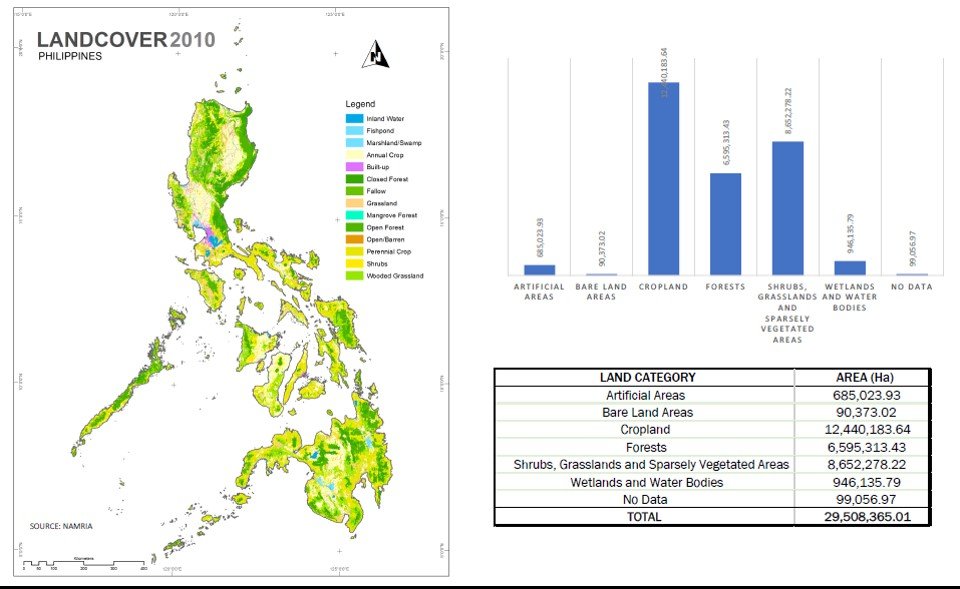The width and height of the screenshot is (960, 589).
Task: Select the Artificial Areas bar
Action: [x=539, y=269]
